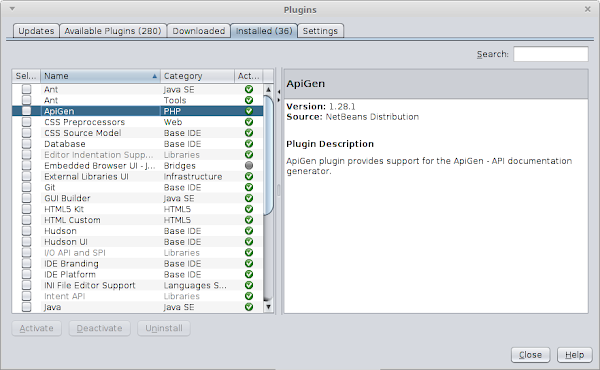Screen dimensions: 600x370
Task: Open the window menu triangle in title bar
Action: point(12,8)
